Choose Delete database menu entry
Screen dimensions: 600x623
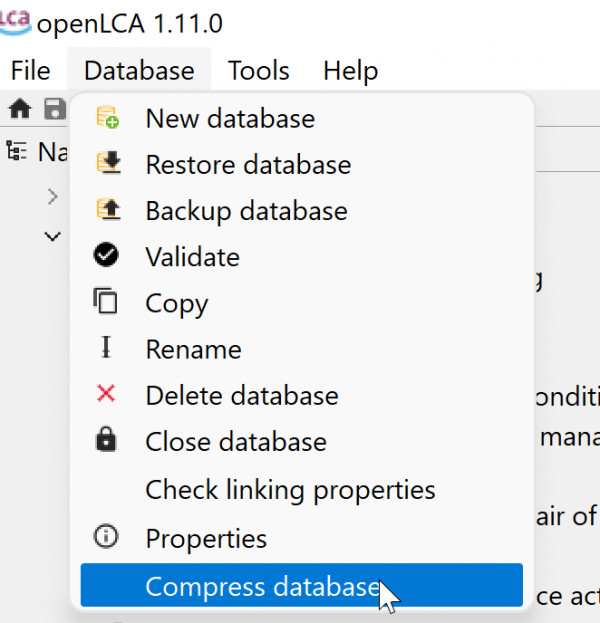302,395
